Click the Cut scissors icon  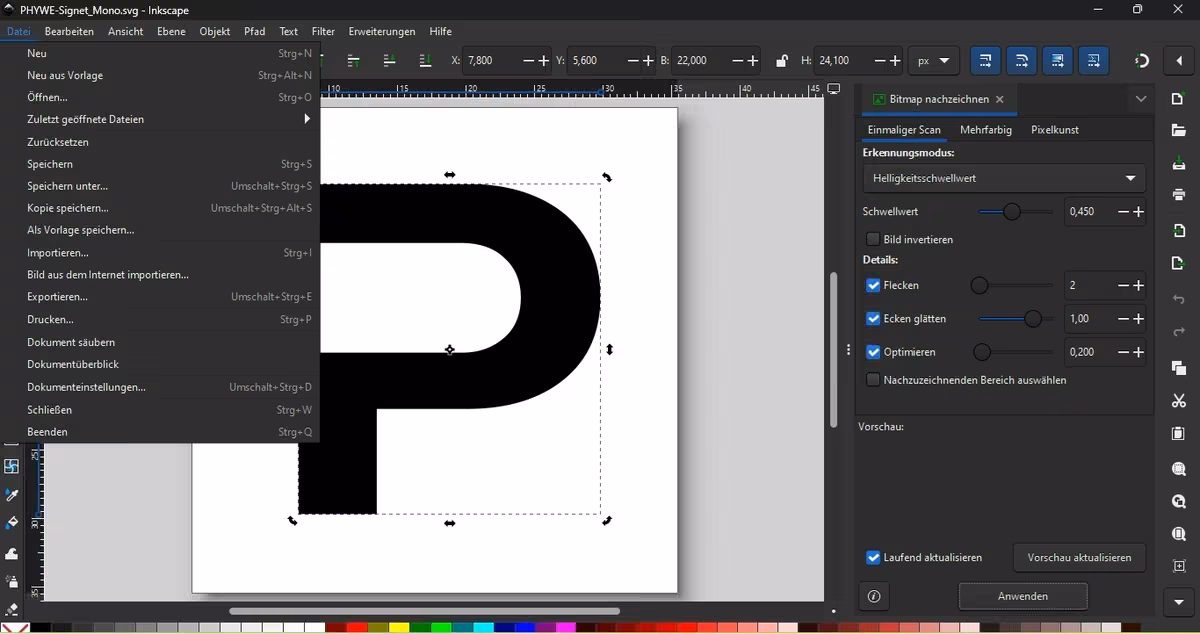(x=1179, y=401)
